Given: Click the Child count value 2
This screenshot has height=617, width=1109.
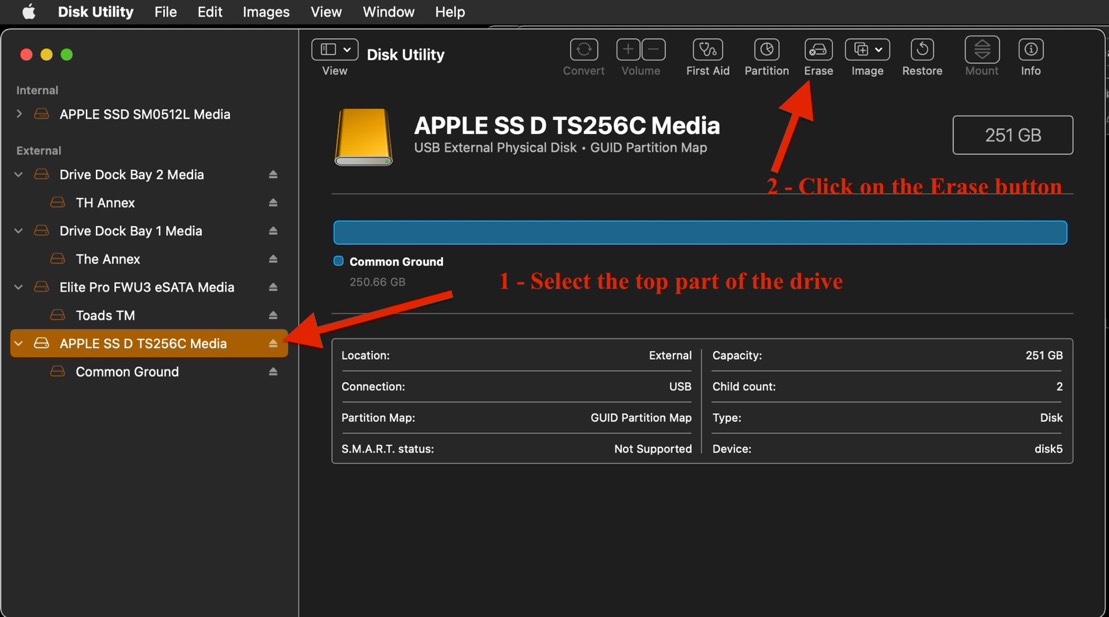Looking at the screenshot, I should tap(1059, 386).
